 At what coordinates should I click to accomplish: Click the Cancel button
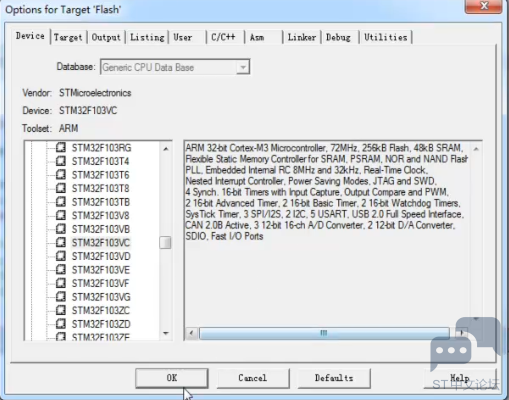(x=253, y=378)
